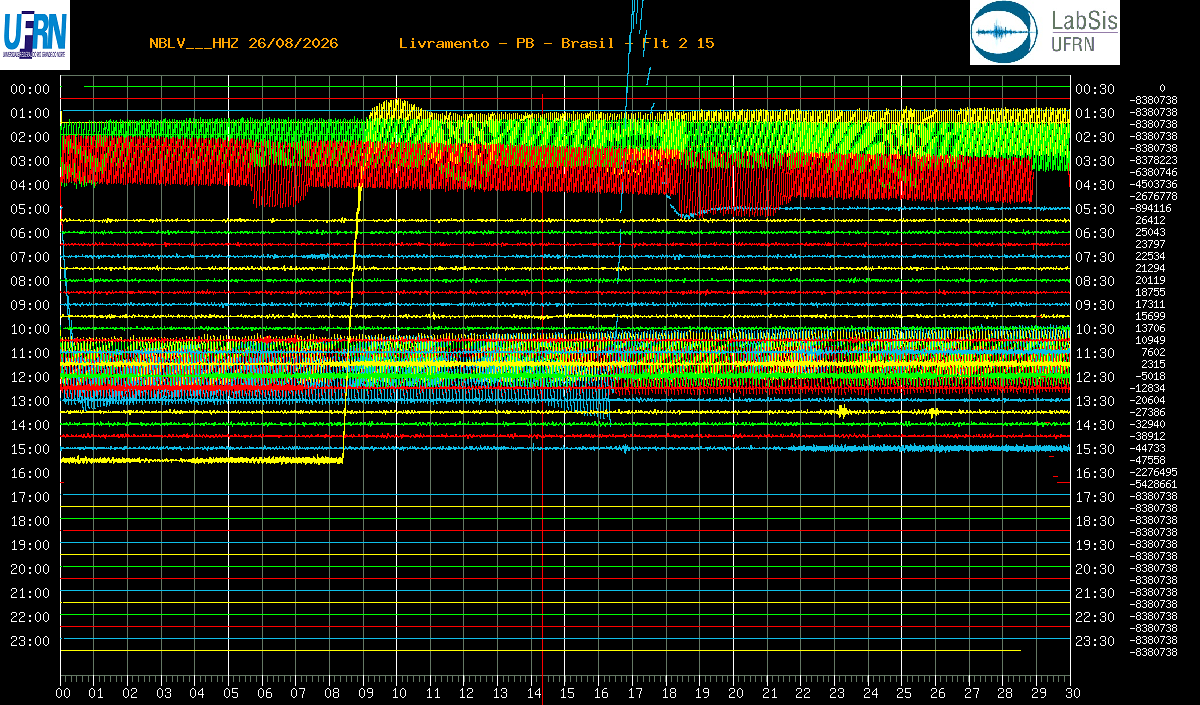This screenshot has height=705, width=1200.
Task: Click amplitude value -20604
Action: [1149, 400]
